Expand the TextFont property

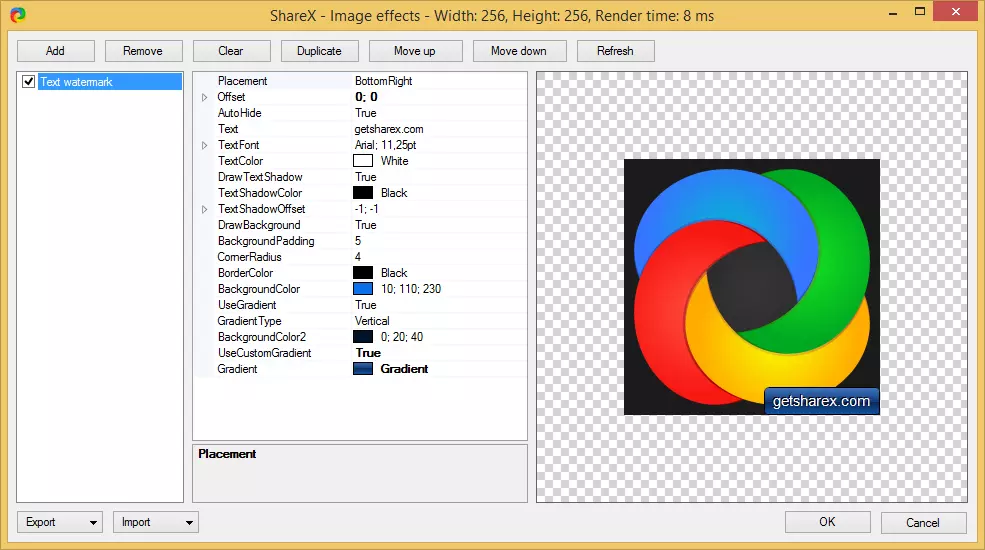(205, 145)
